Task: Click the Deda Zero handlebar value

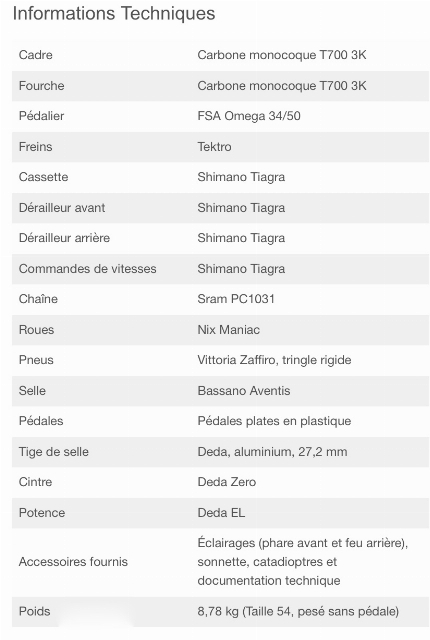Action: (x=226, y=482)
